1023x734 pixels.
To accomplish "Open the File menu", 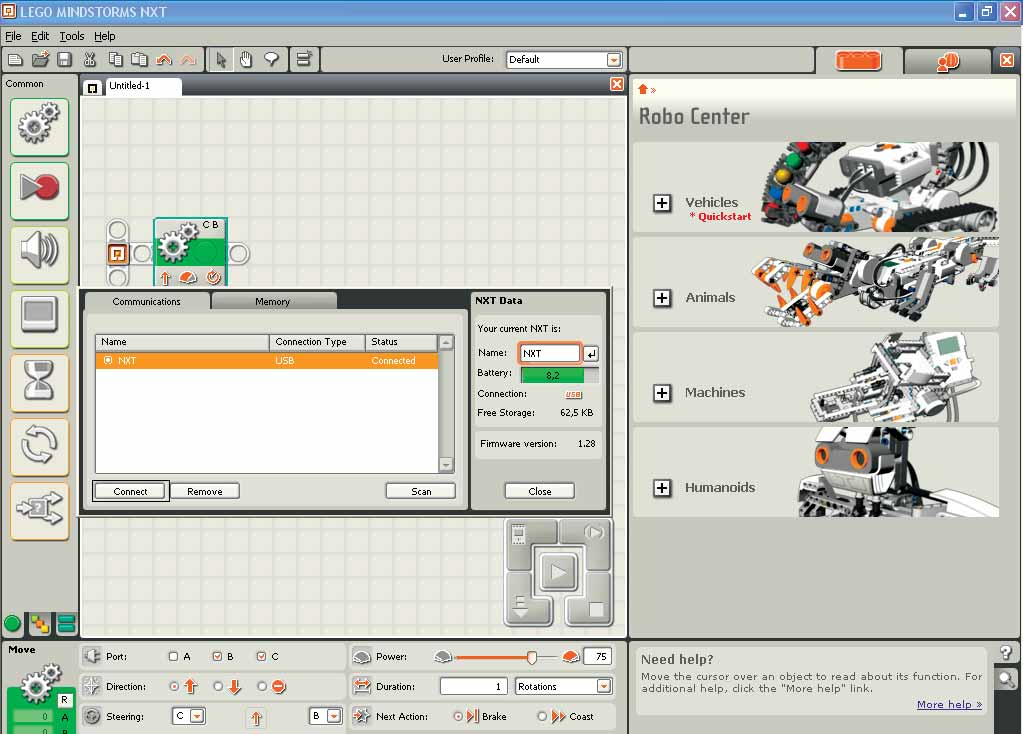I will click(x=13, y=37).
